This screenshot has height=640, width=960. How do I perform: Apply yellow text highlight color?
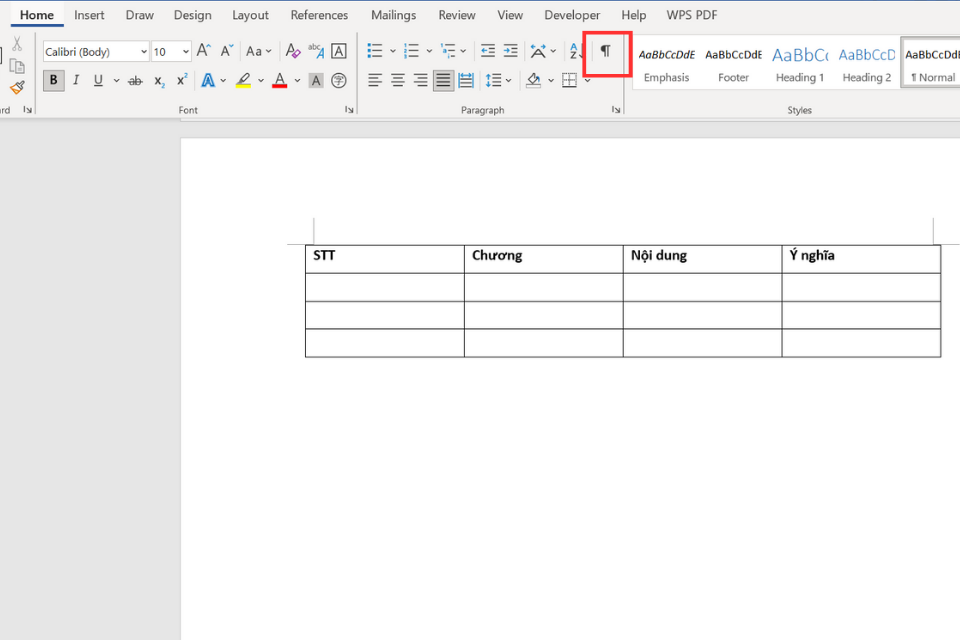click(244, 80)
